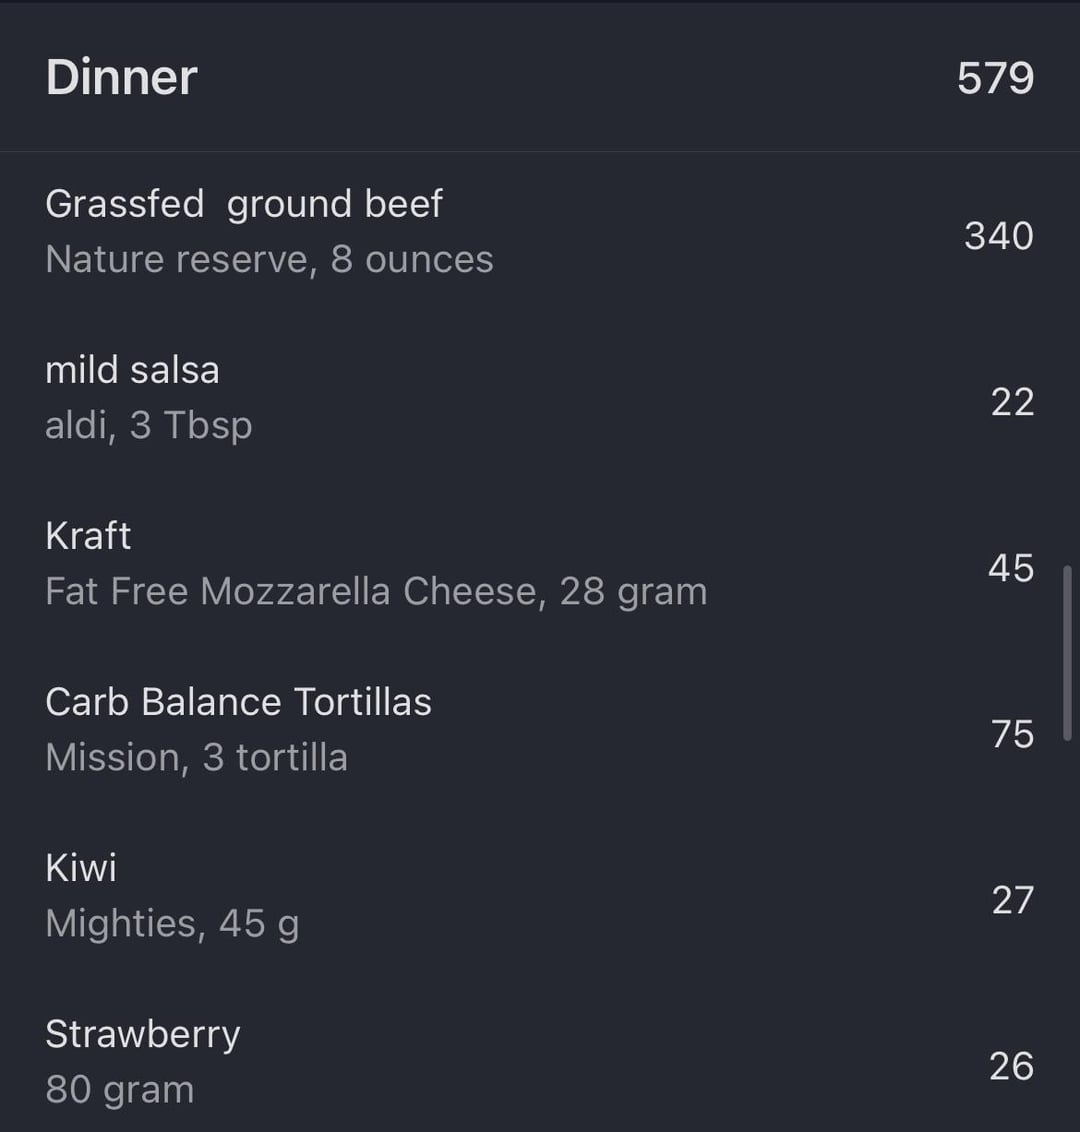Tap the 45 calorie value for cheese

click(1011, 568)
